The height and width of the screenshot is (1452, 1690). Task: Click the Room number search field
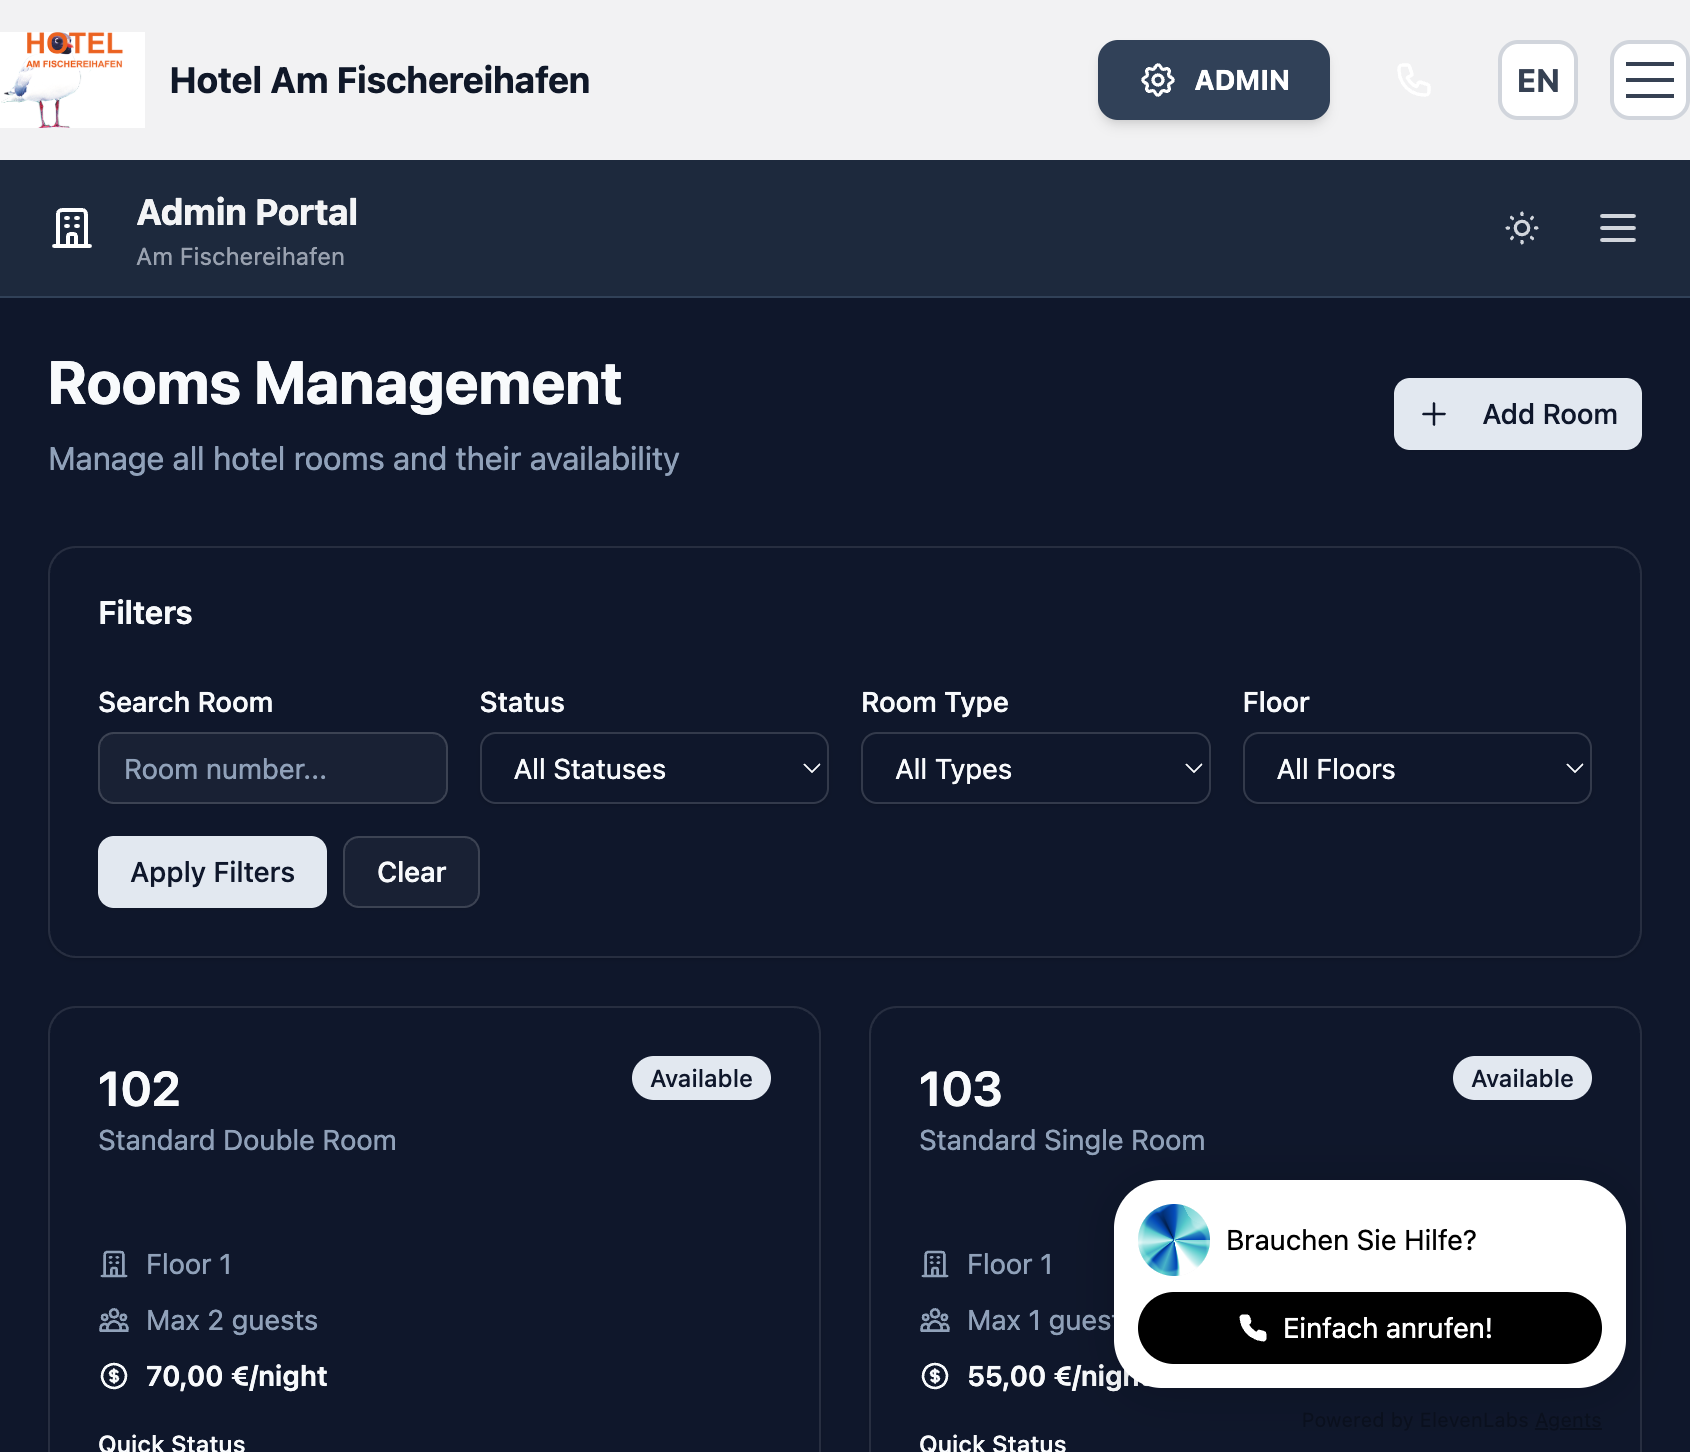tap(272, 768)
